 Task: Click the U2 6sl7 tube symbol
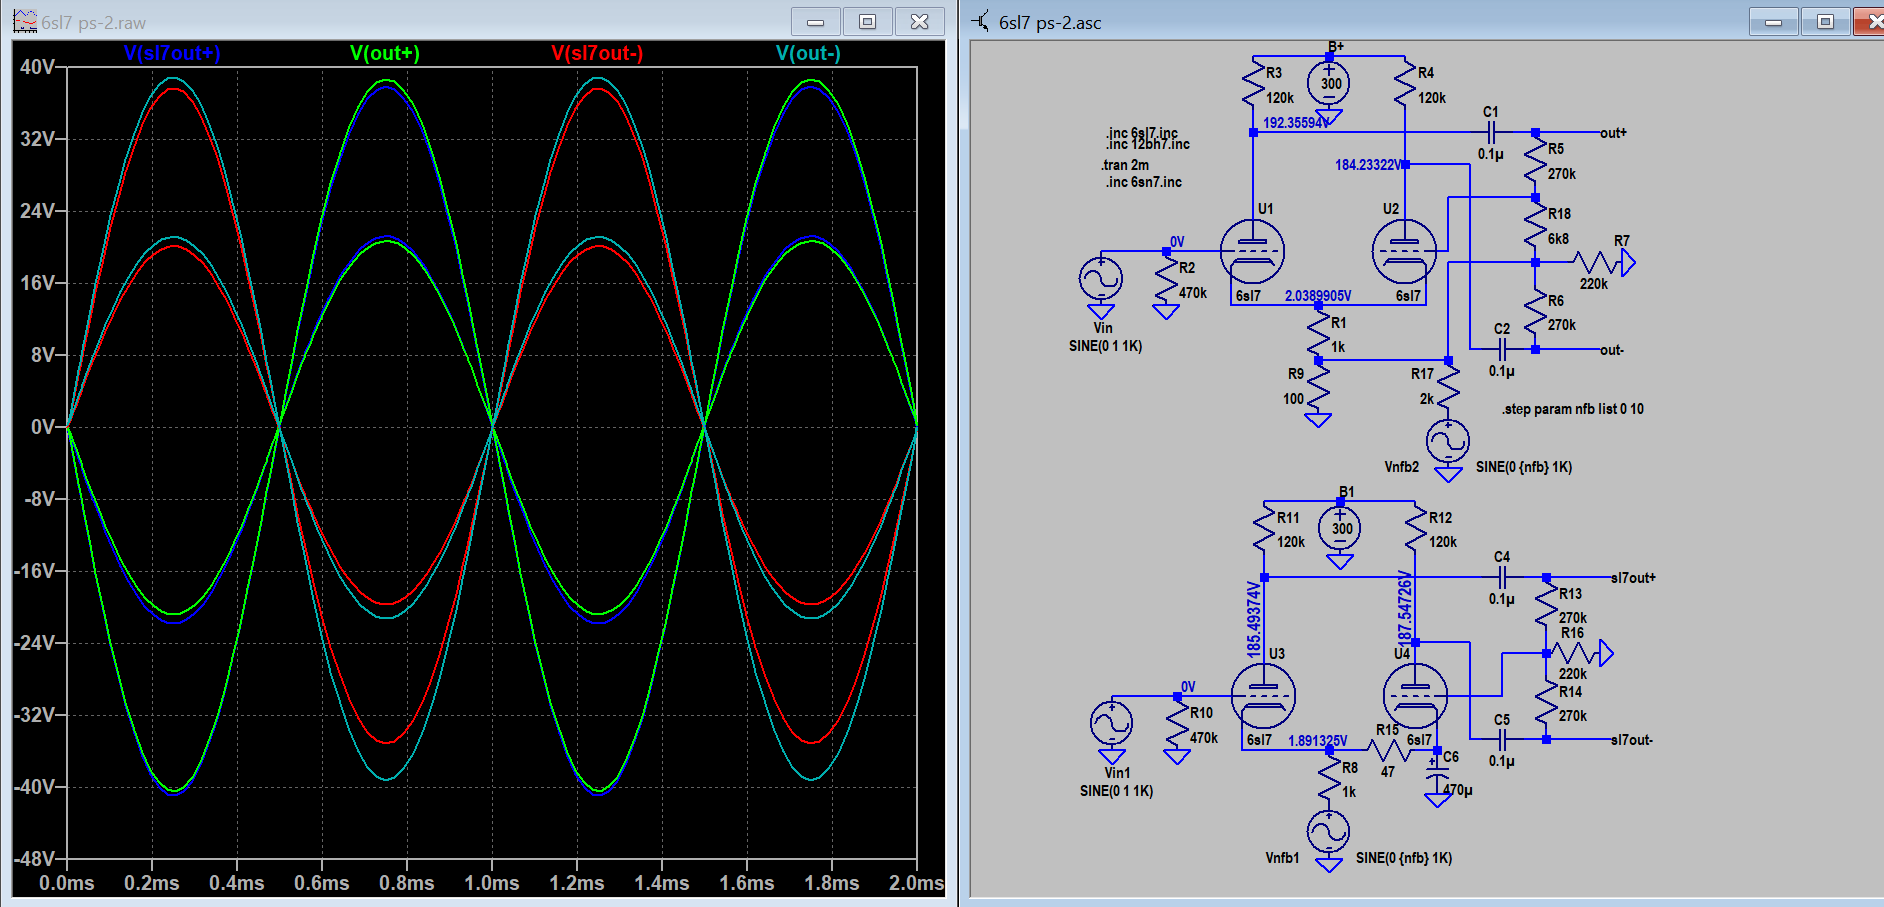pos(1404,251)
